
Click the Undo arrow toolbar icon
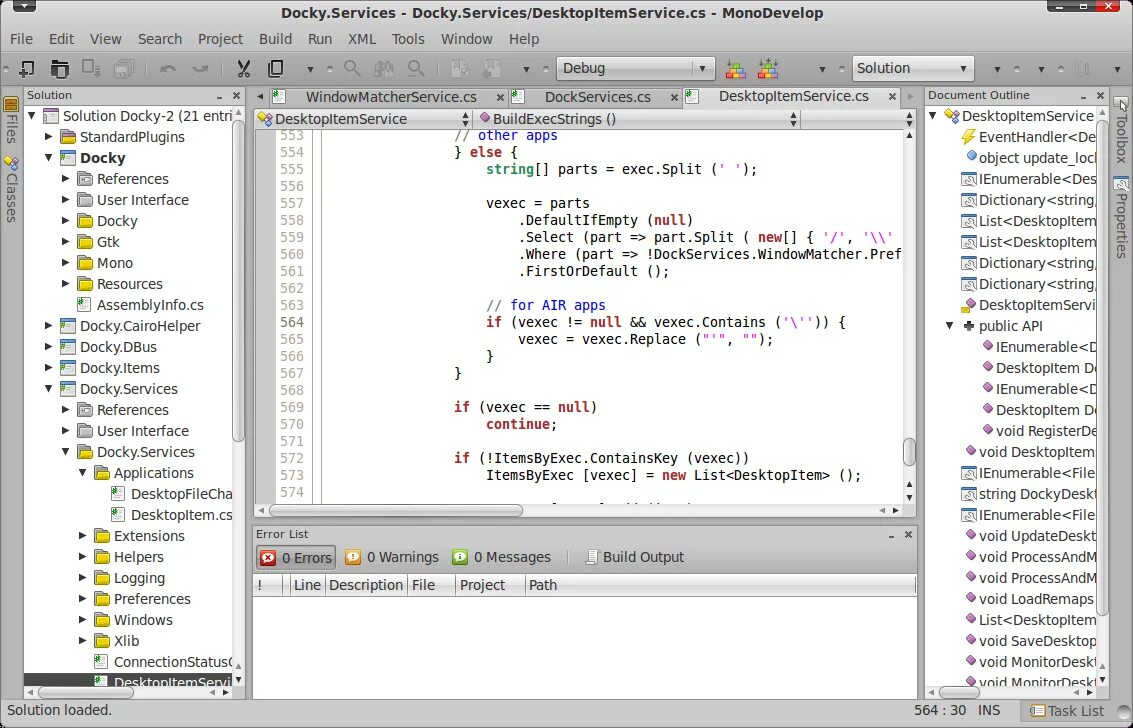[x=168, y=69]
